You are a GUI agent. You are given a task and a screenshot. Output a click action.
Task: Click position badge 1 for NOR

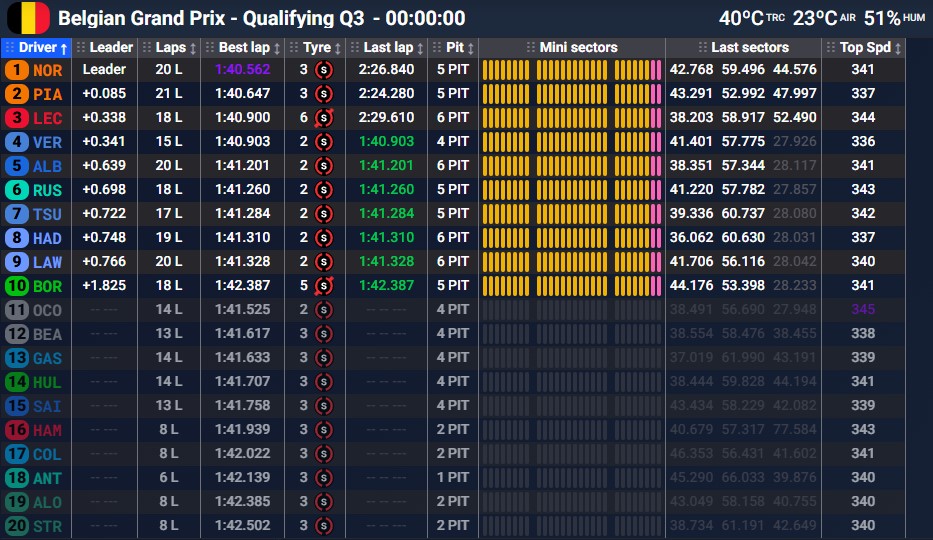click(x=16, y=70)
